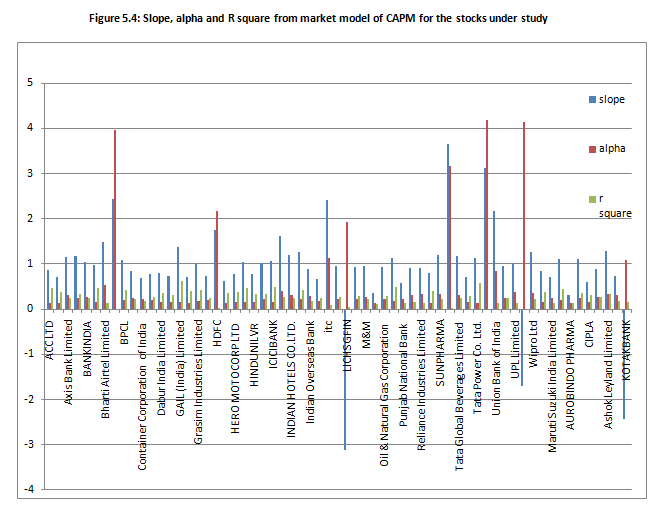Image resolution: width=652 pixels, height=505 pixels.
Task: Click the 'AUROBINDO PHARMA' axis label
Action: pos(570,375)
